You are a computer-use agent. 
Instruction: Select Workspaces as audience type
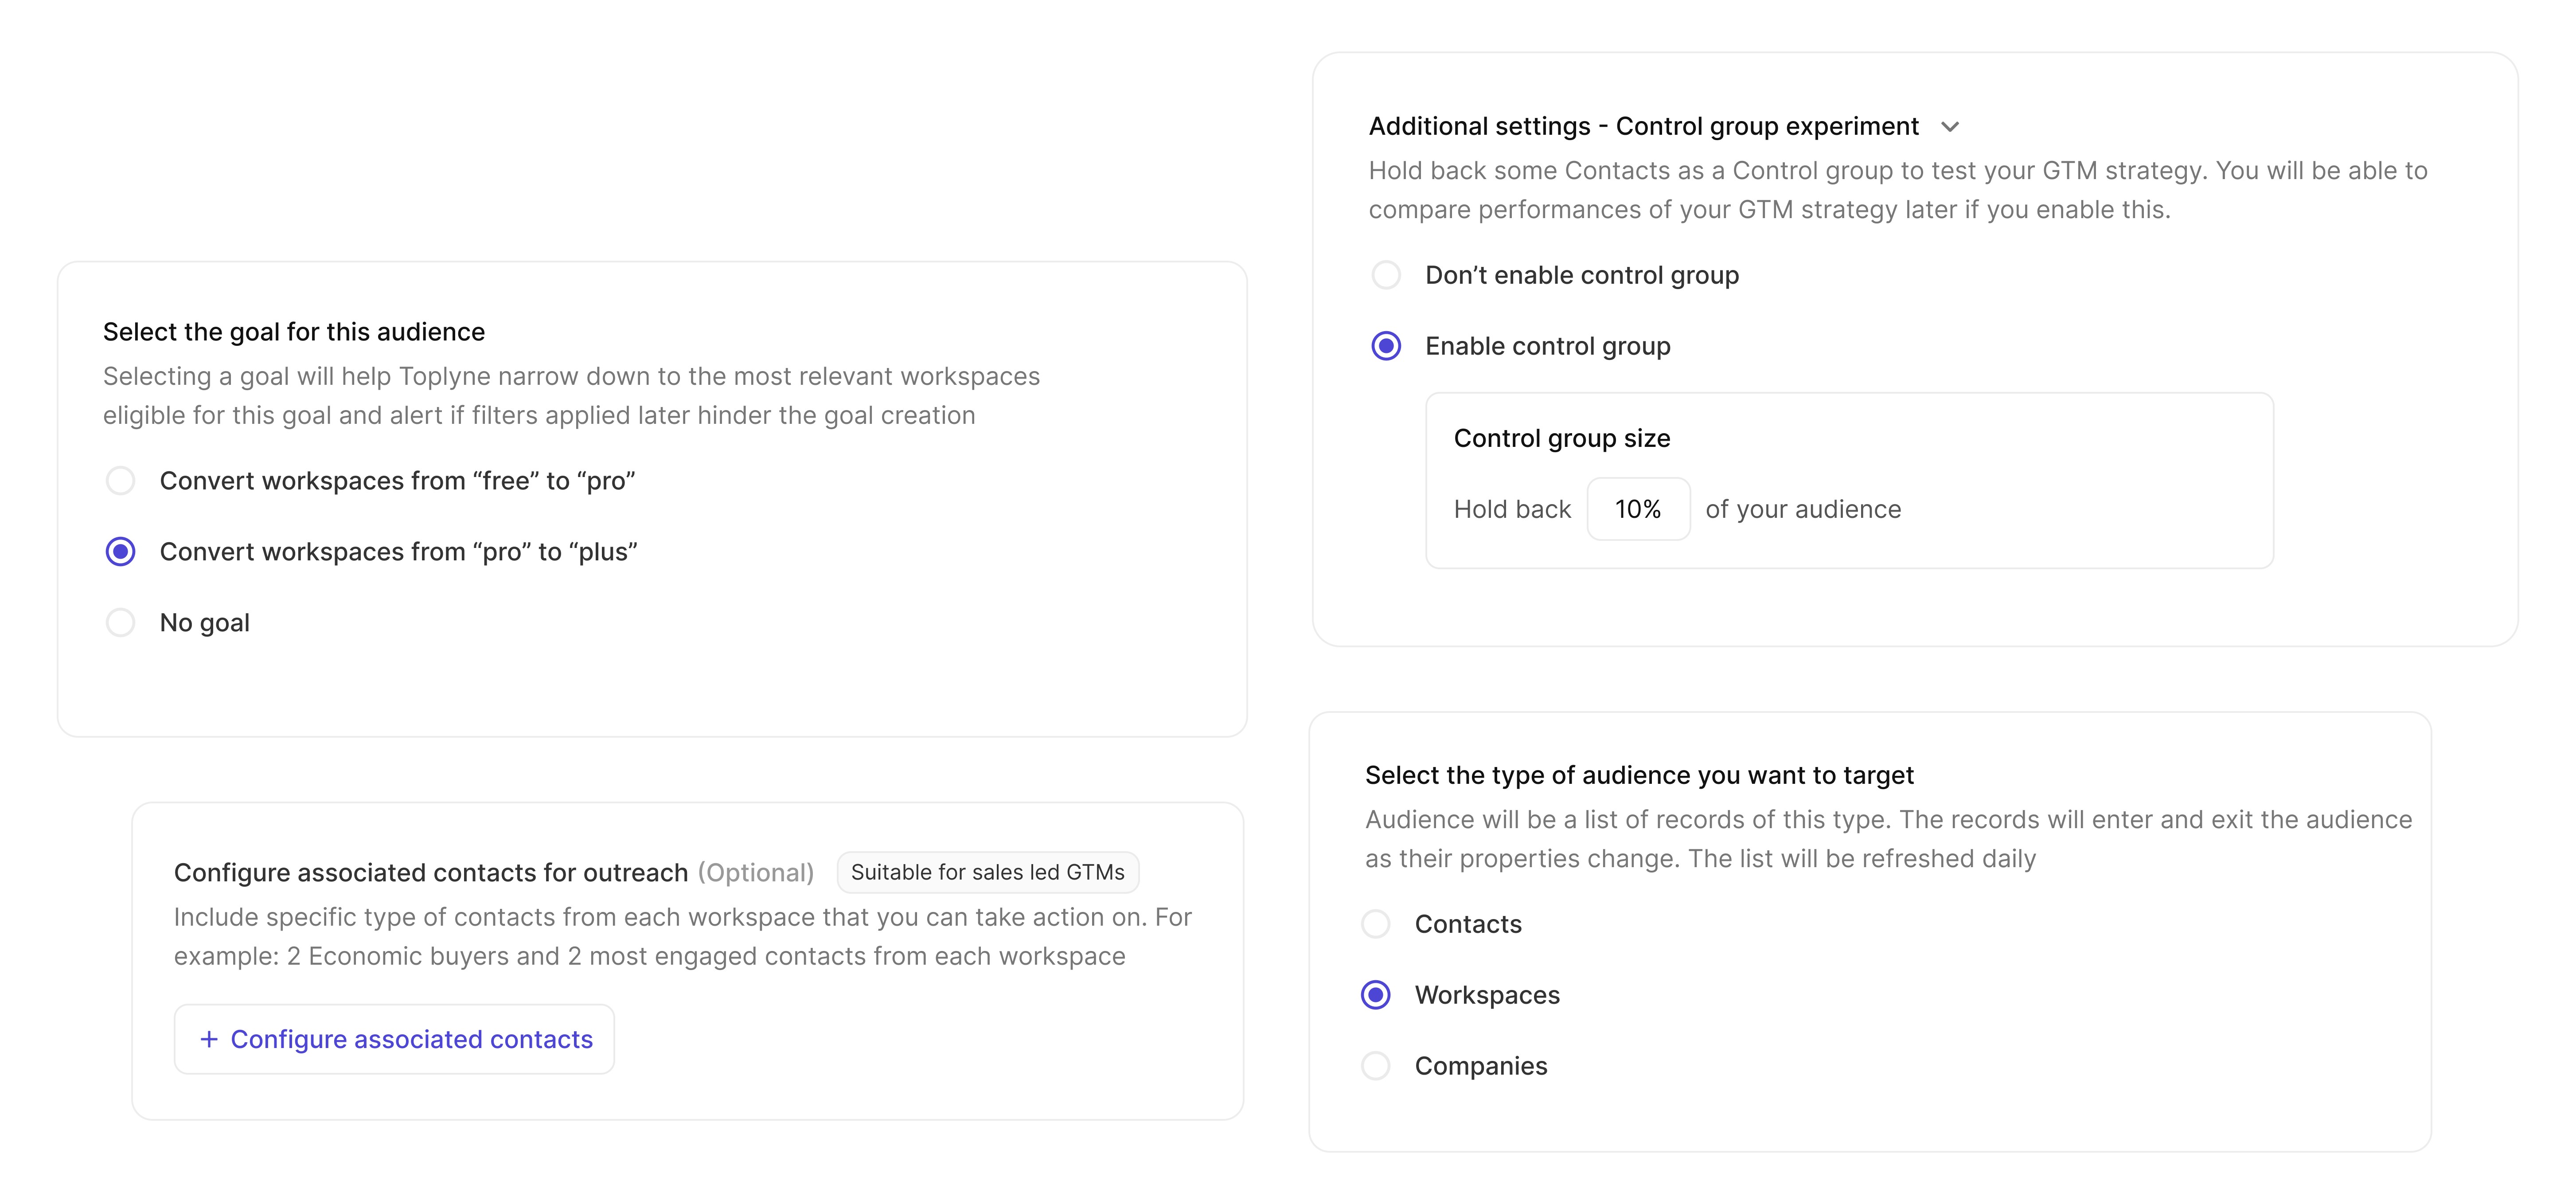click(1376, 995)
